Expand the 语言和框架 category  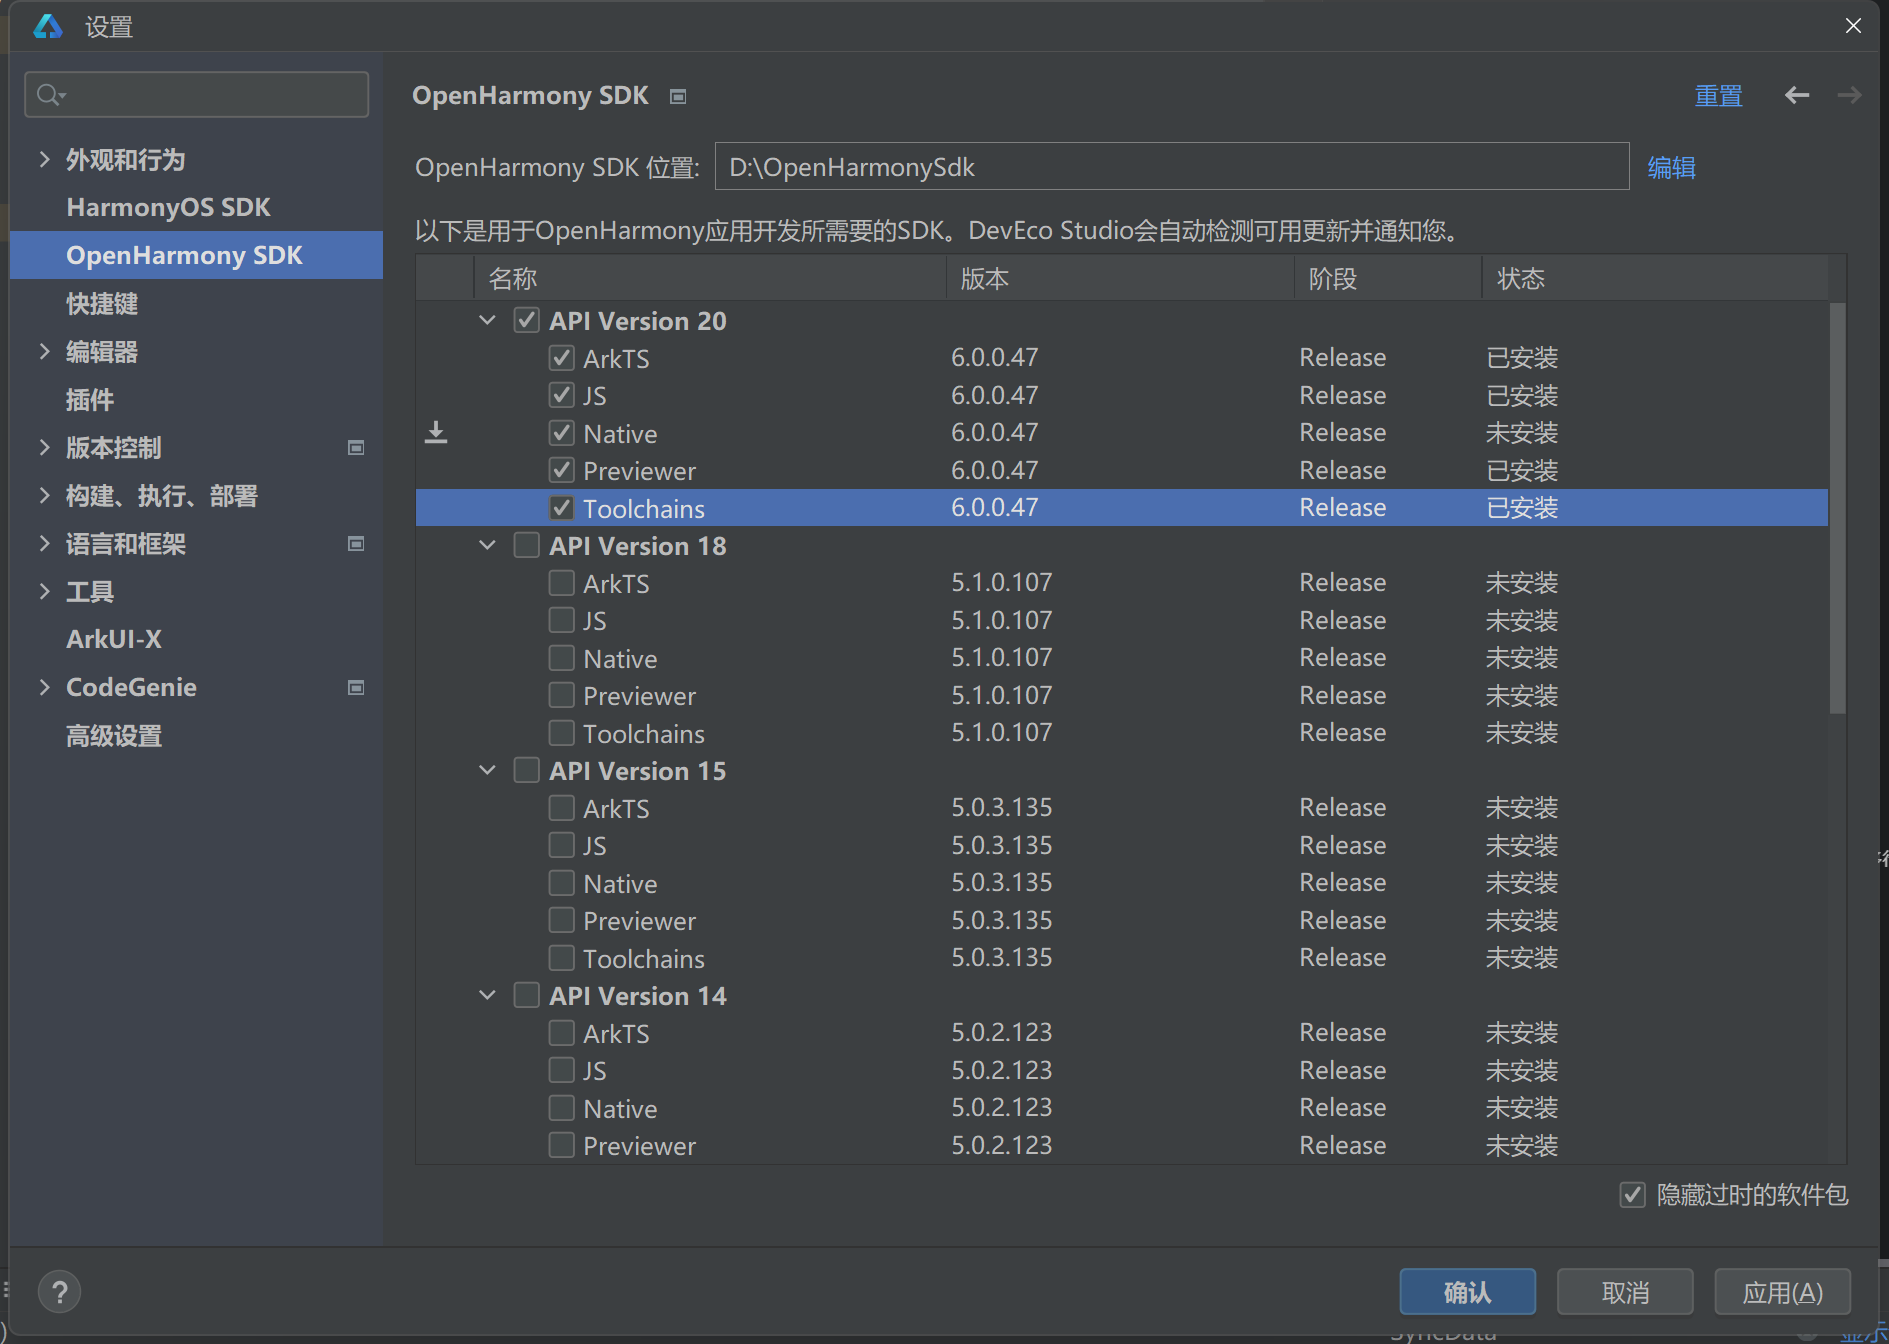44,543
